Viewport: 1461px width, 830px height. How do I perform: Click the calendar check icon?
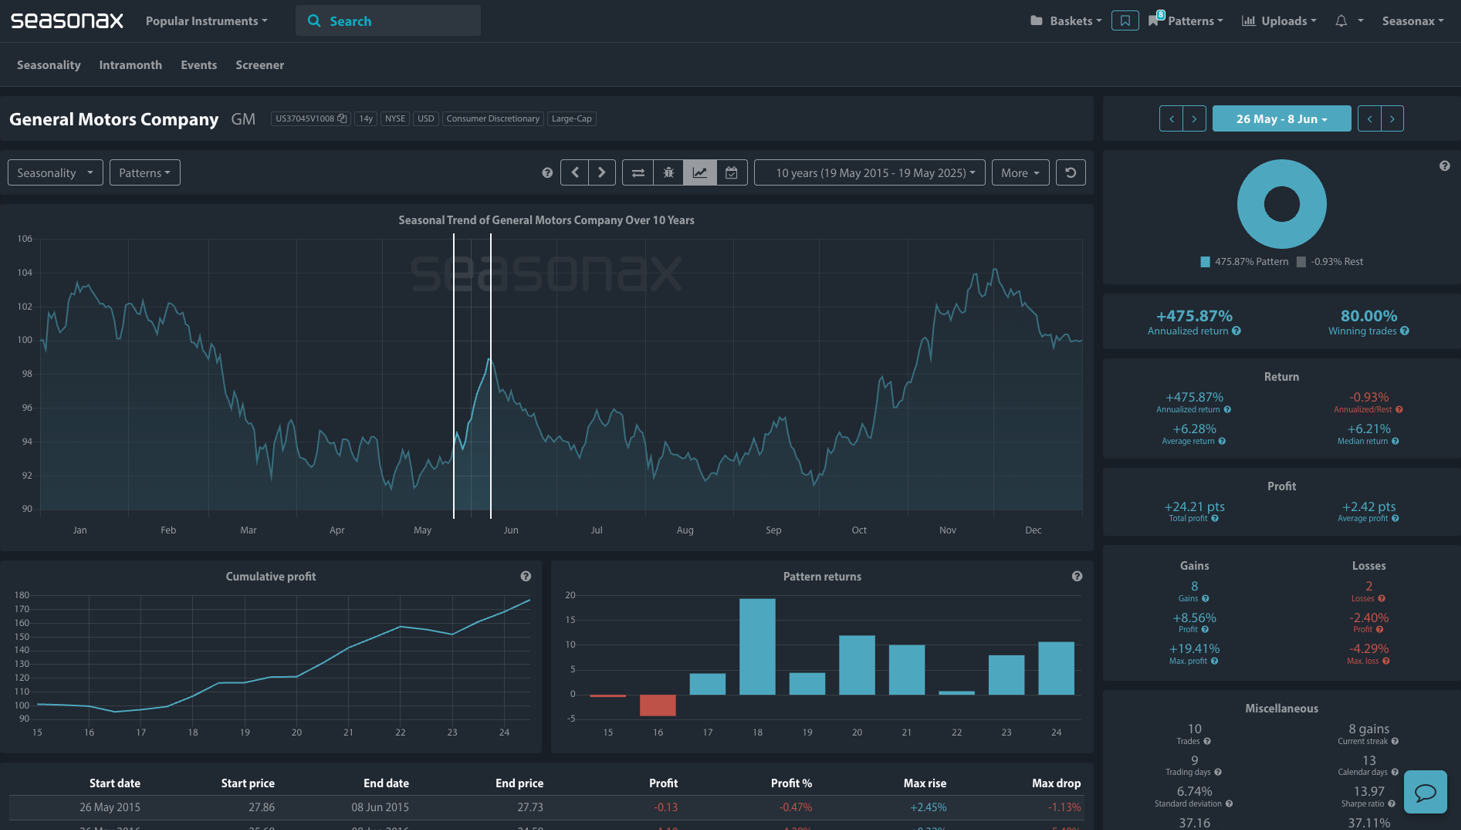pyautogui.click(x=731, y=173)
